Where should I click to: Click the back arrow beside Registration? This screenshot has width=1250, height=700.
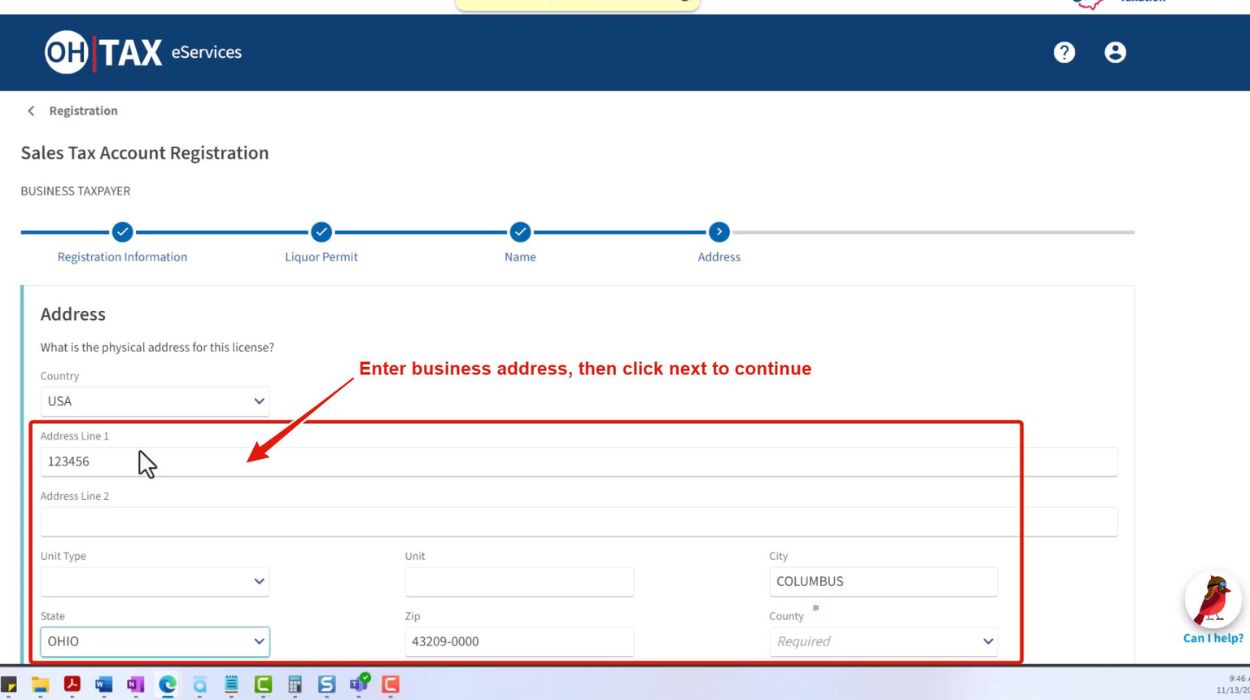(x=31, y=111)
